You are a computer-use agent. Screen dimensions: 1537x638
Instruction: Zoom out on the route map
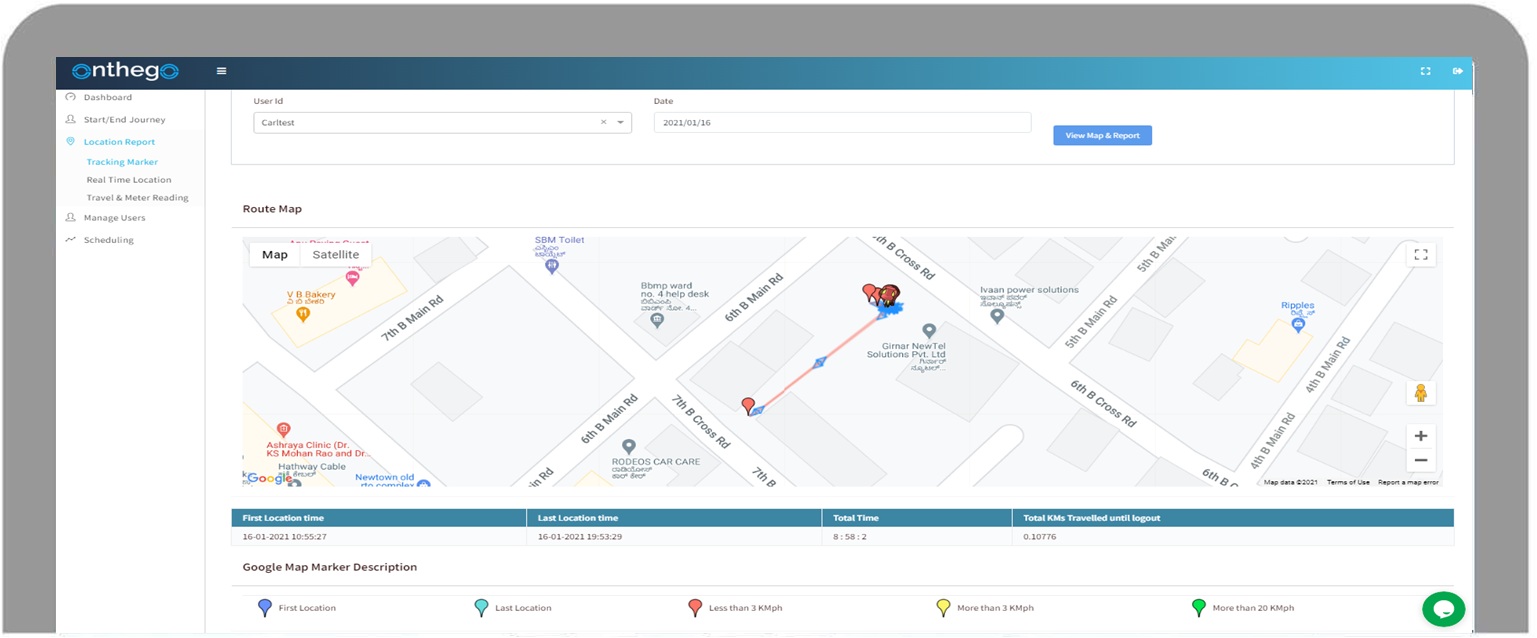[1420, 461]
